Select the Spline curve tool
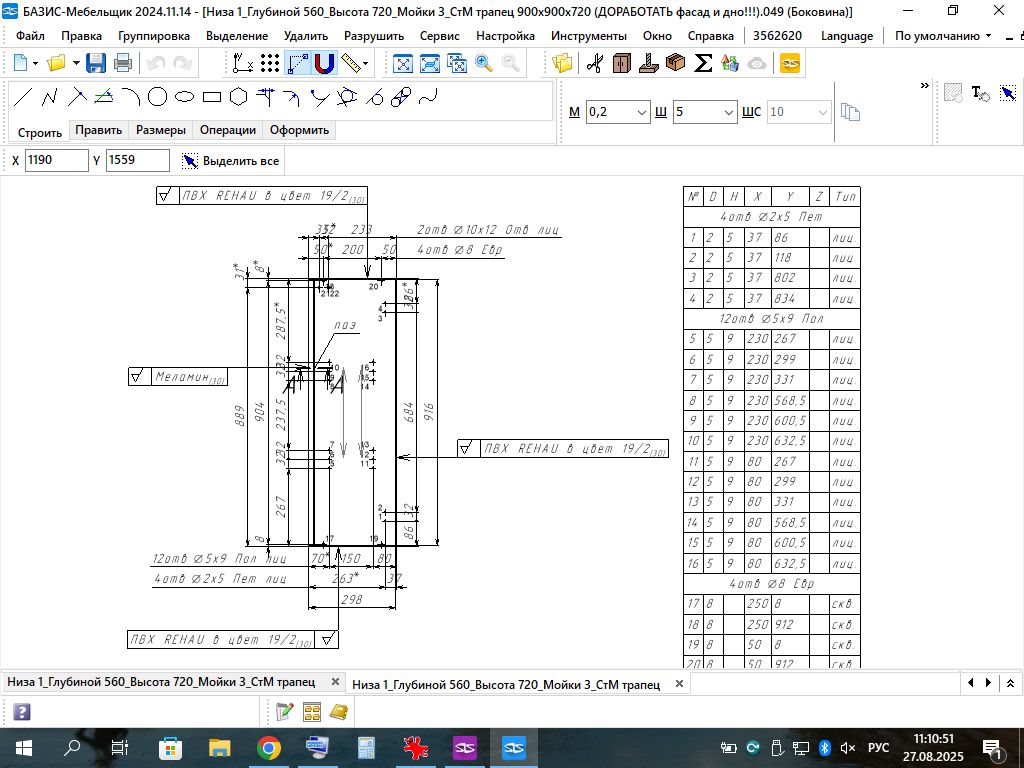Image resolution: width=1024 pixels, height=768 pixels. tap(428, 97)
